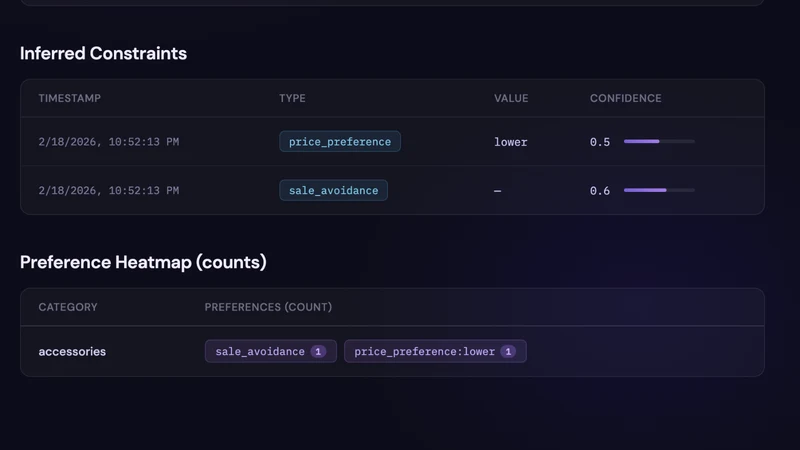Click the first row timestamp 10:52:13 PM
Screen dimensions: 800x450
(109, 142)
